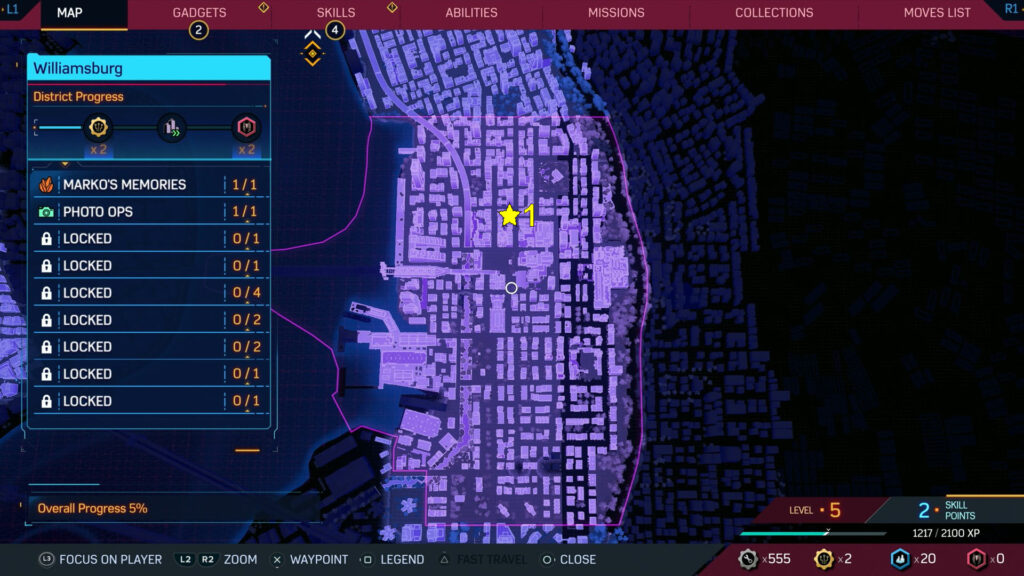Click the north compass marker above the map
Screen dimensions: 1024x576
[x=312, y=48]
